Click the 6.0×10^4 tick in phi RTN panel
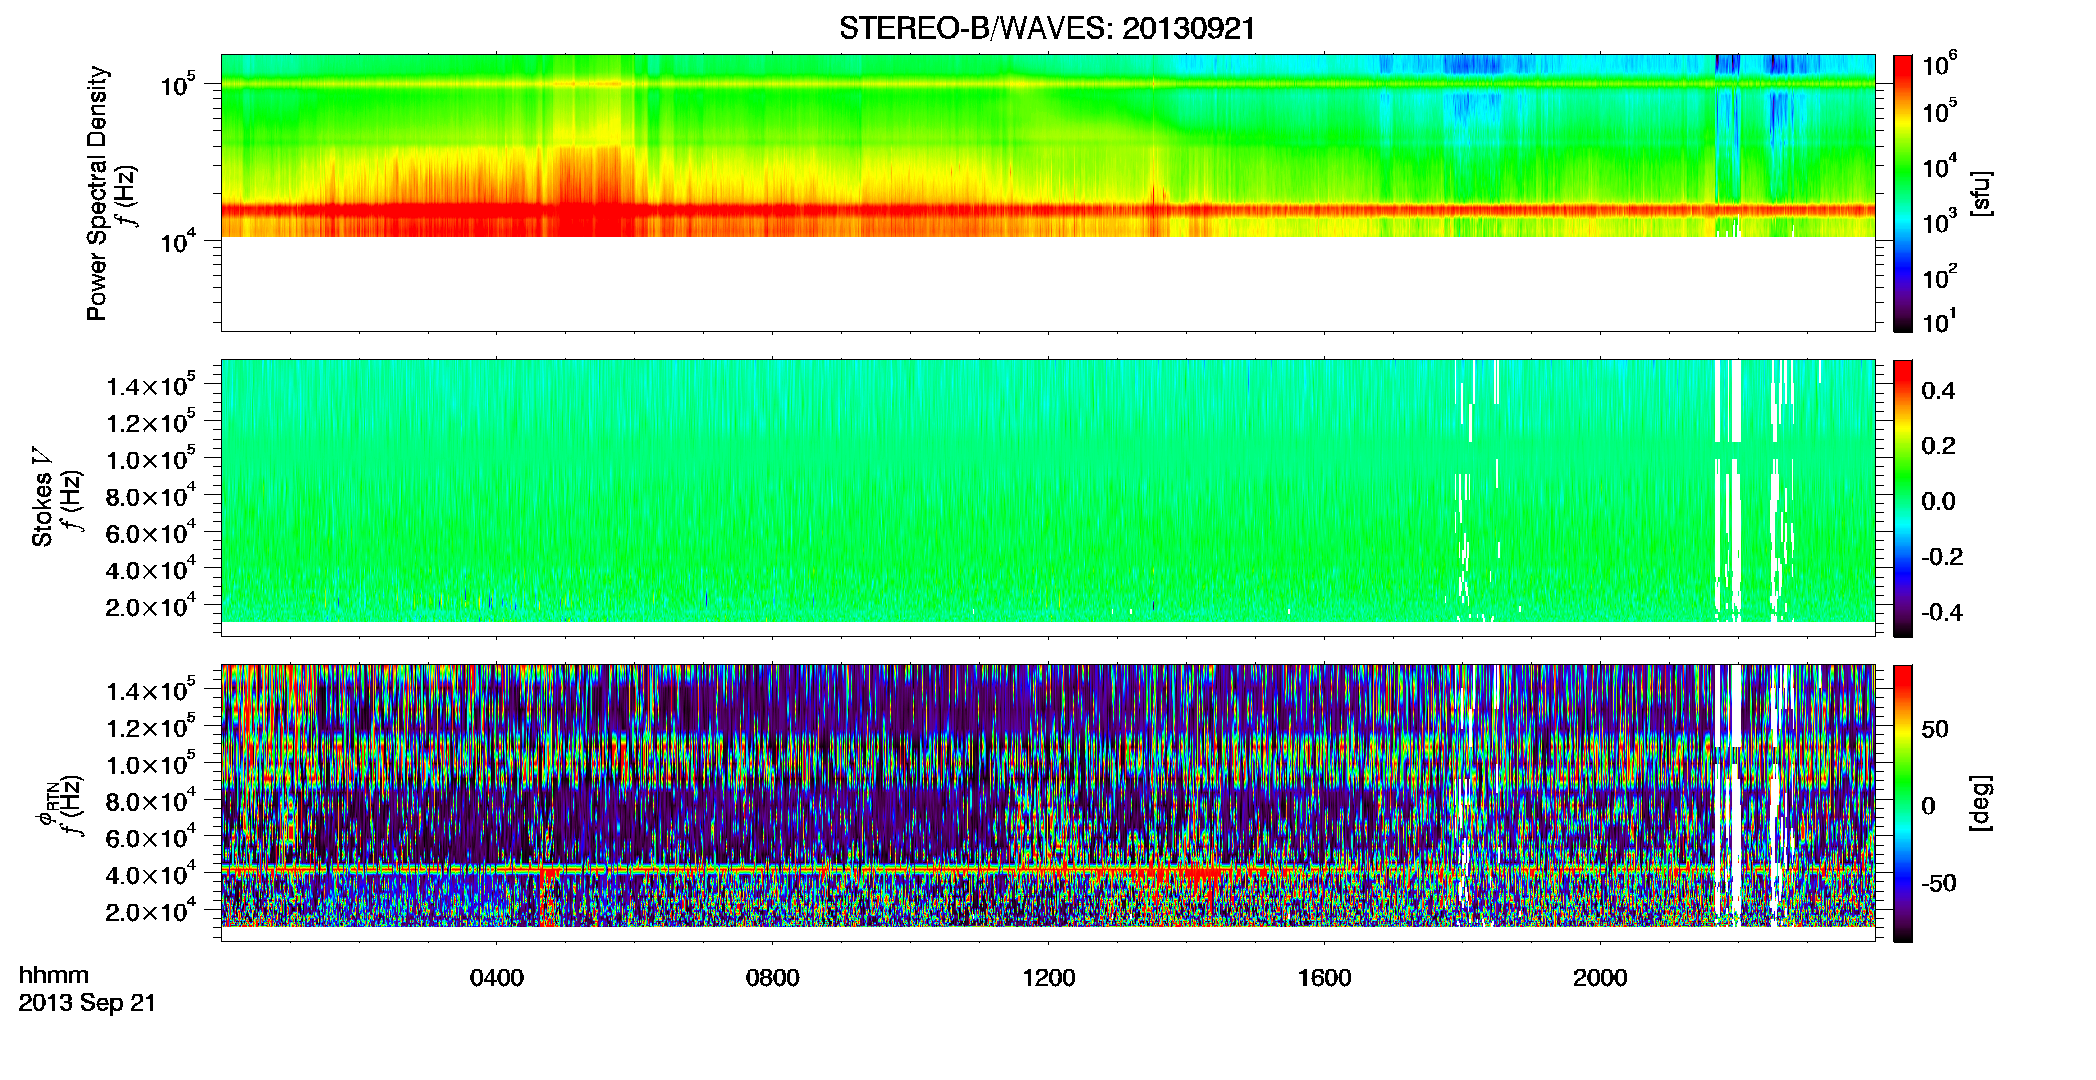The height and width of the screenshot is (1080, 2096). (x=151, y=837)
